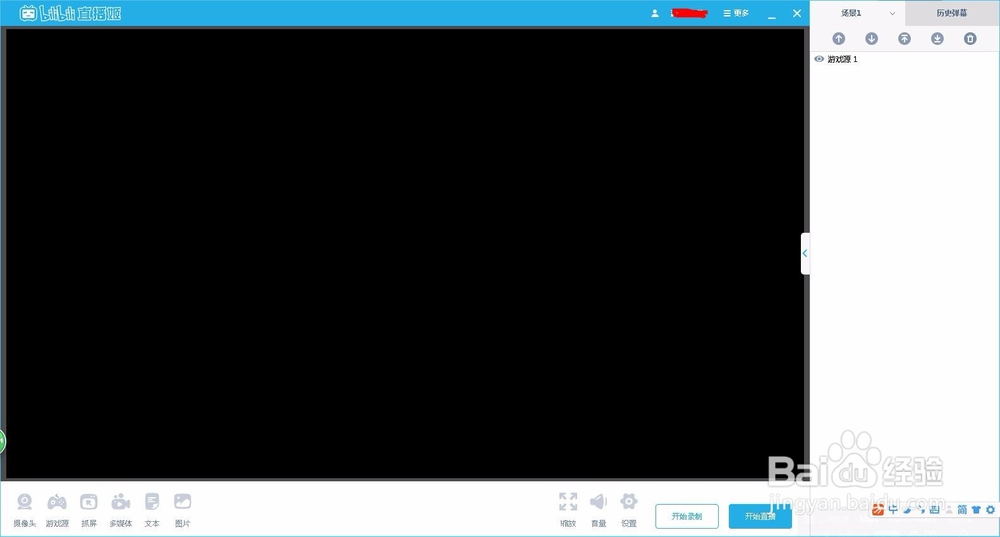Screen dimensions: 1000x537
Task: Click the redacted username in title bar
Action: tap(689, 13)
